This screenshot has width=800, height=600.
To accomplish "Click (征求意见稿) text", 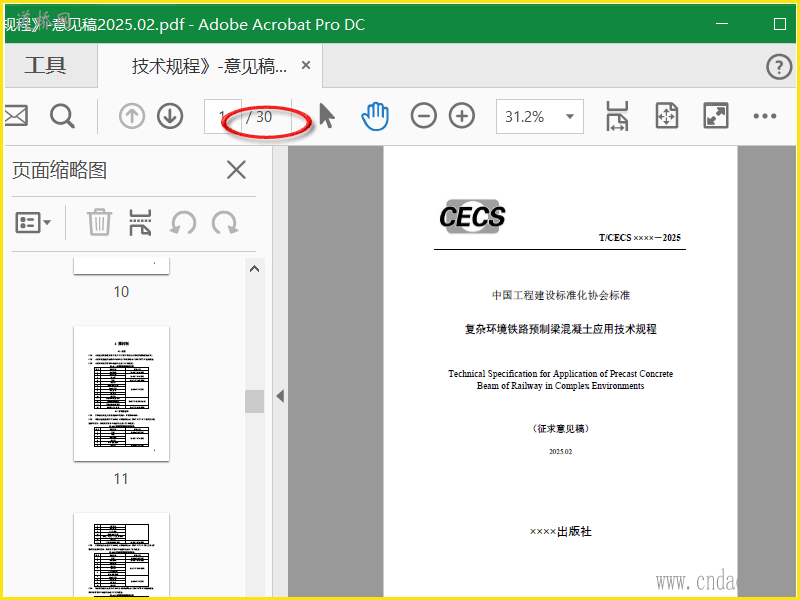I will (x=560, y=429).
